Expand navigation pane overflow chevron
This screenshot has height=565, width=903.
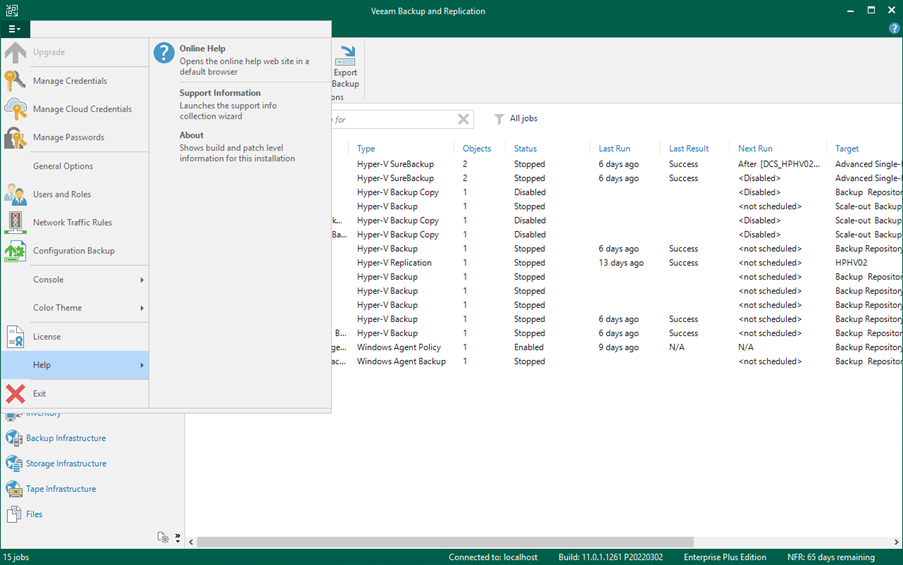pyautogui.click(x=177, y=537)
